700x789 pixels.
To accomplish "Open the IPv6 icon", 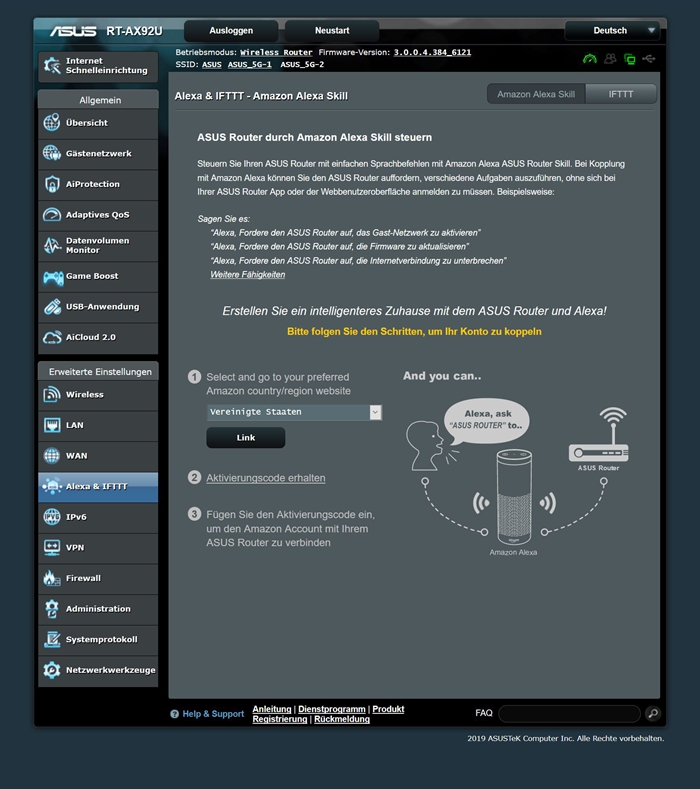I will click(x=52, y=517).
